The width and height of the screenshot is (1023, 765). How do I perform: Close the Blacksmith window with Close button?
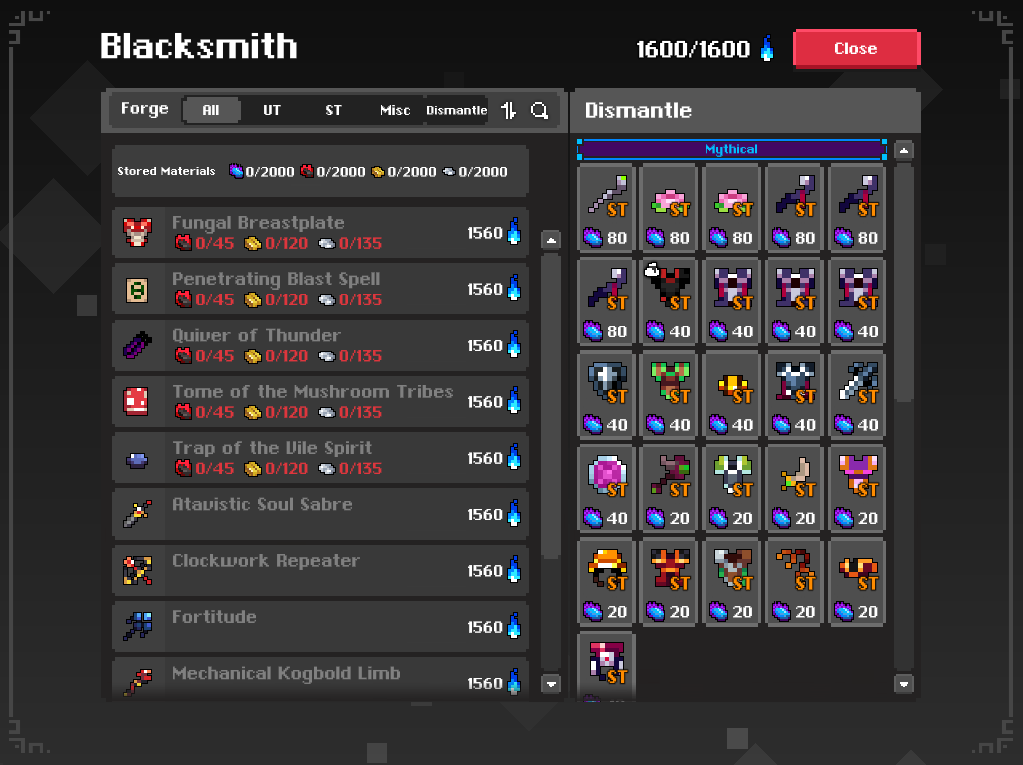coord(856,48)
